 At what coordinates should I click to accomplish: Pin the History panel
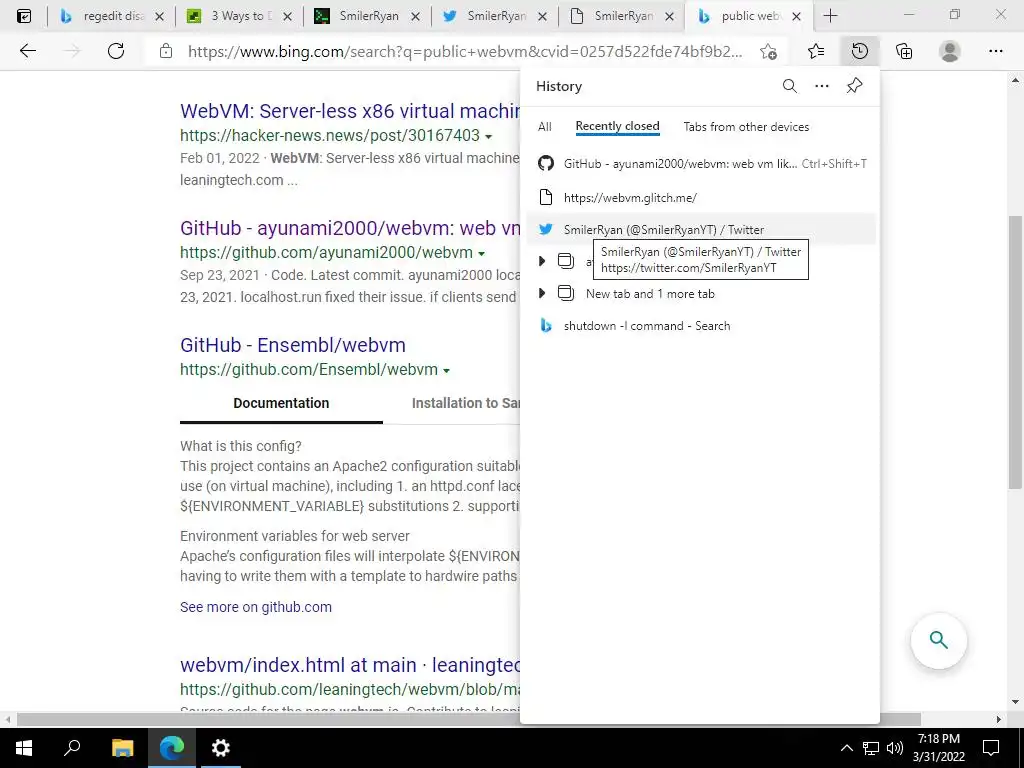854,86
